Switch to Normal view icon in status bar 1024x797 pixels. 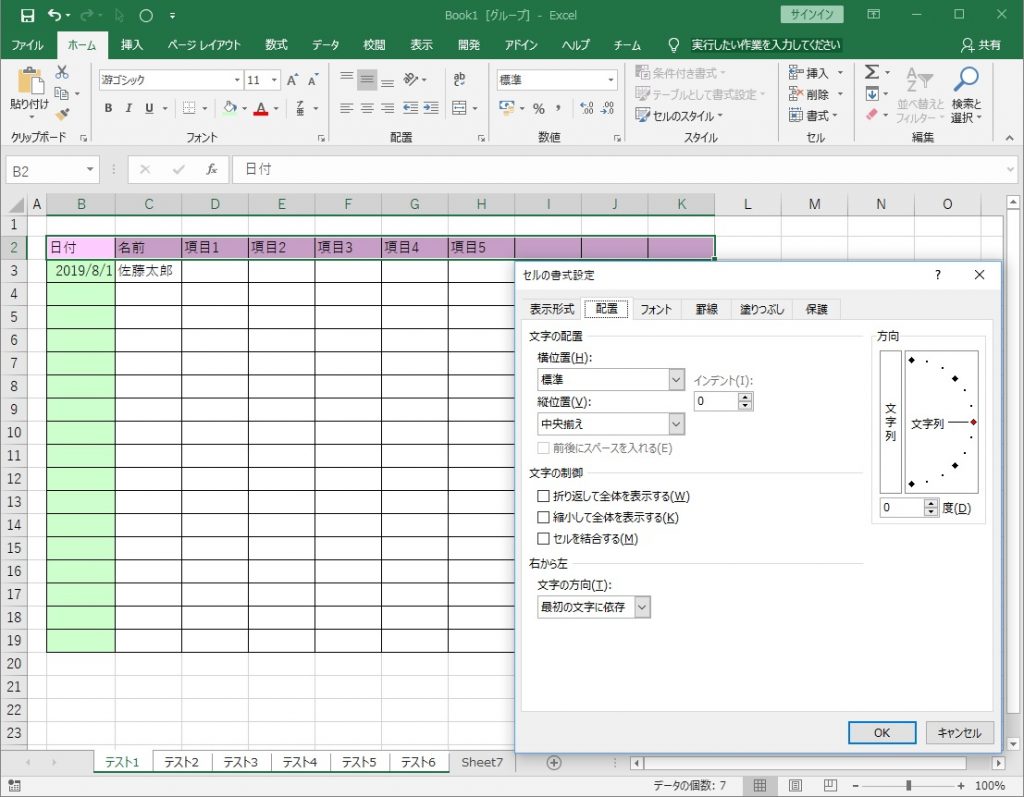pyautogui.click(x=760, y=785)
